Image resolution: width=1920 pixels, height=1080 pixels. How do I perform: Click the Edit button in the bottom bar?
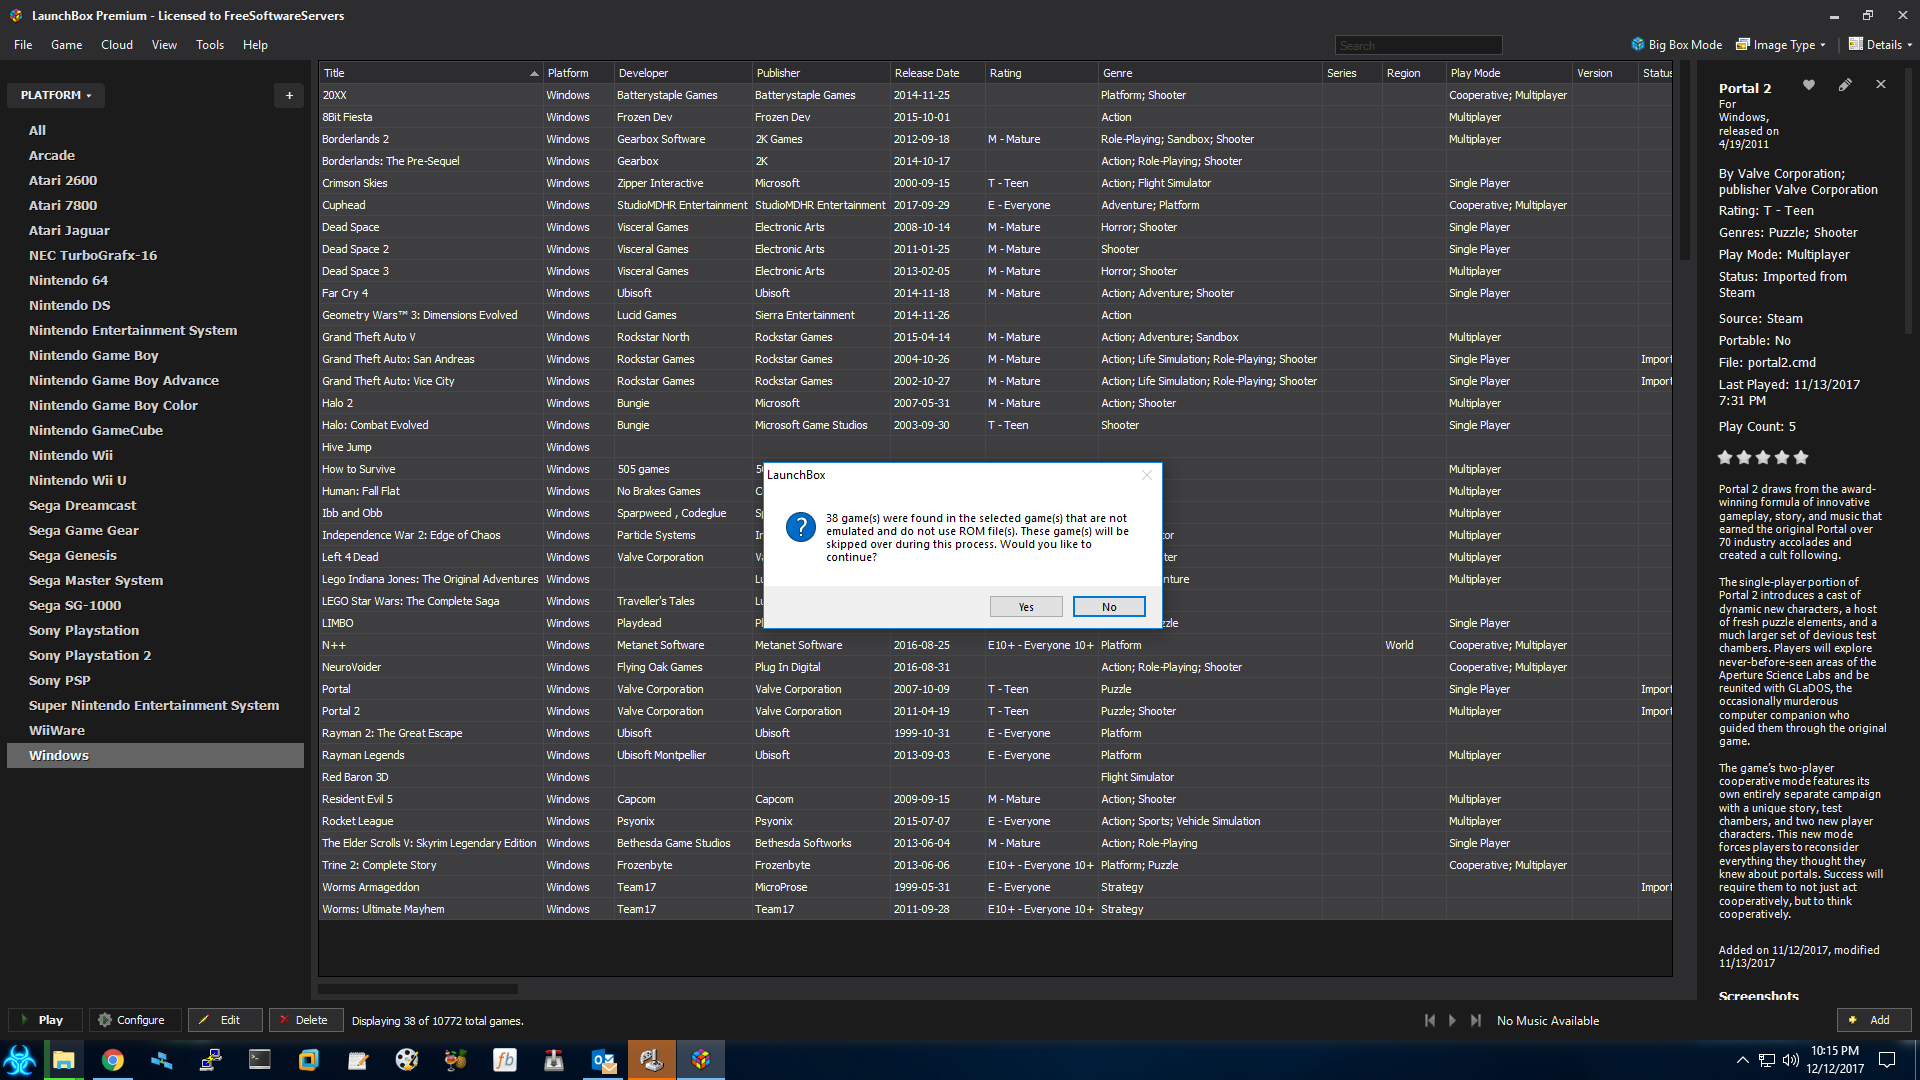225,1020
